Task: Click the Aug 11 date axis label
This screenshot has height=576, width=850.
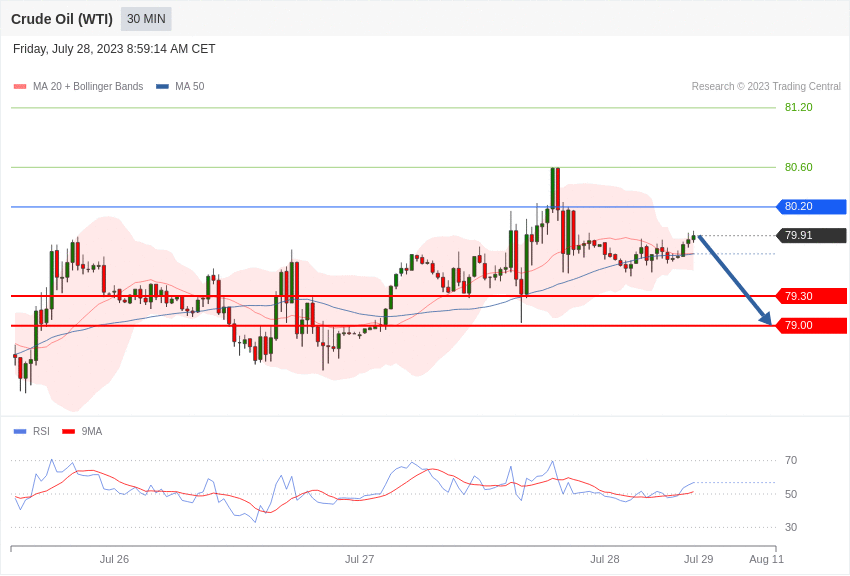Action: [x=767, y=559]
